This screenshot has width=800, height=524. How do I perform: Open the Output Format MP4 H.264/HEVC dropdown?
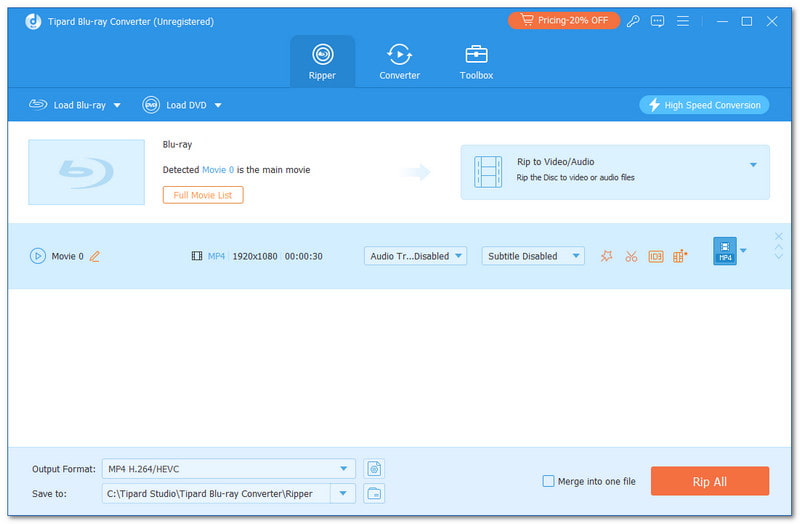coord(229,469)
